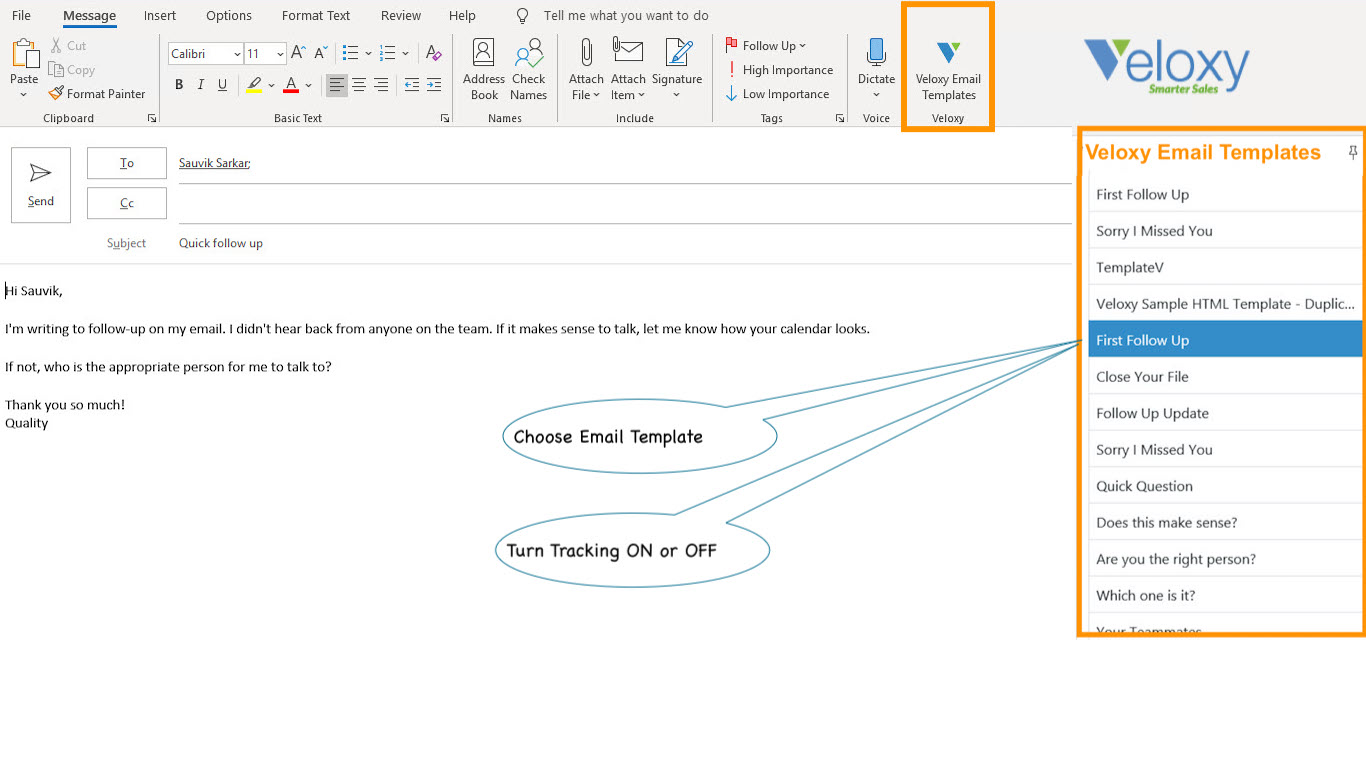Open the Follow Up flag dropdown

pos(766,46)
